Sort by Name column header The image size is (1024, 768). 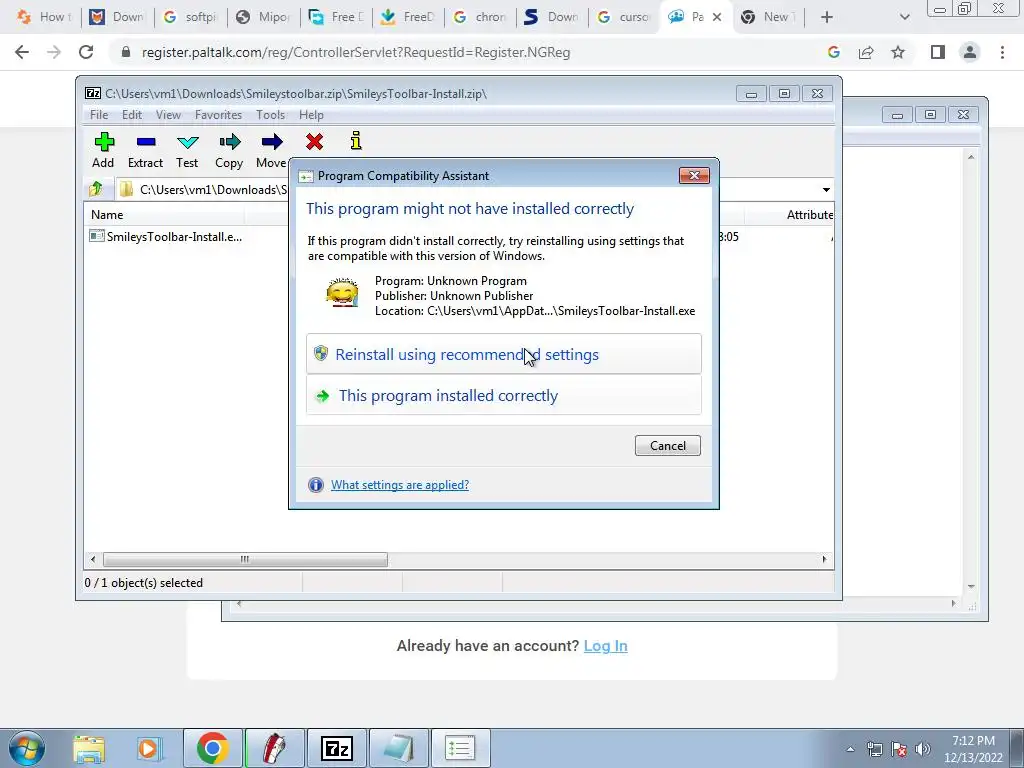(x=165, y=215)
